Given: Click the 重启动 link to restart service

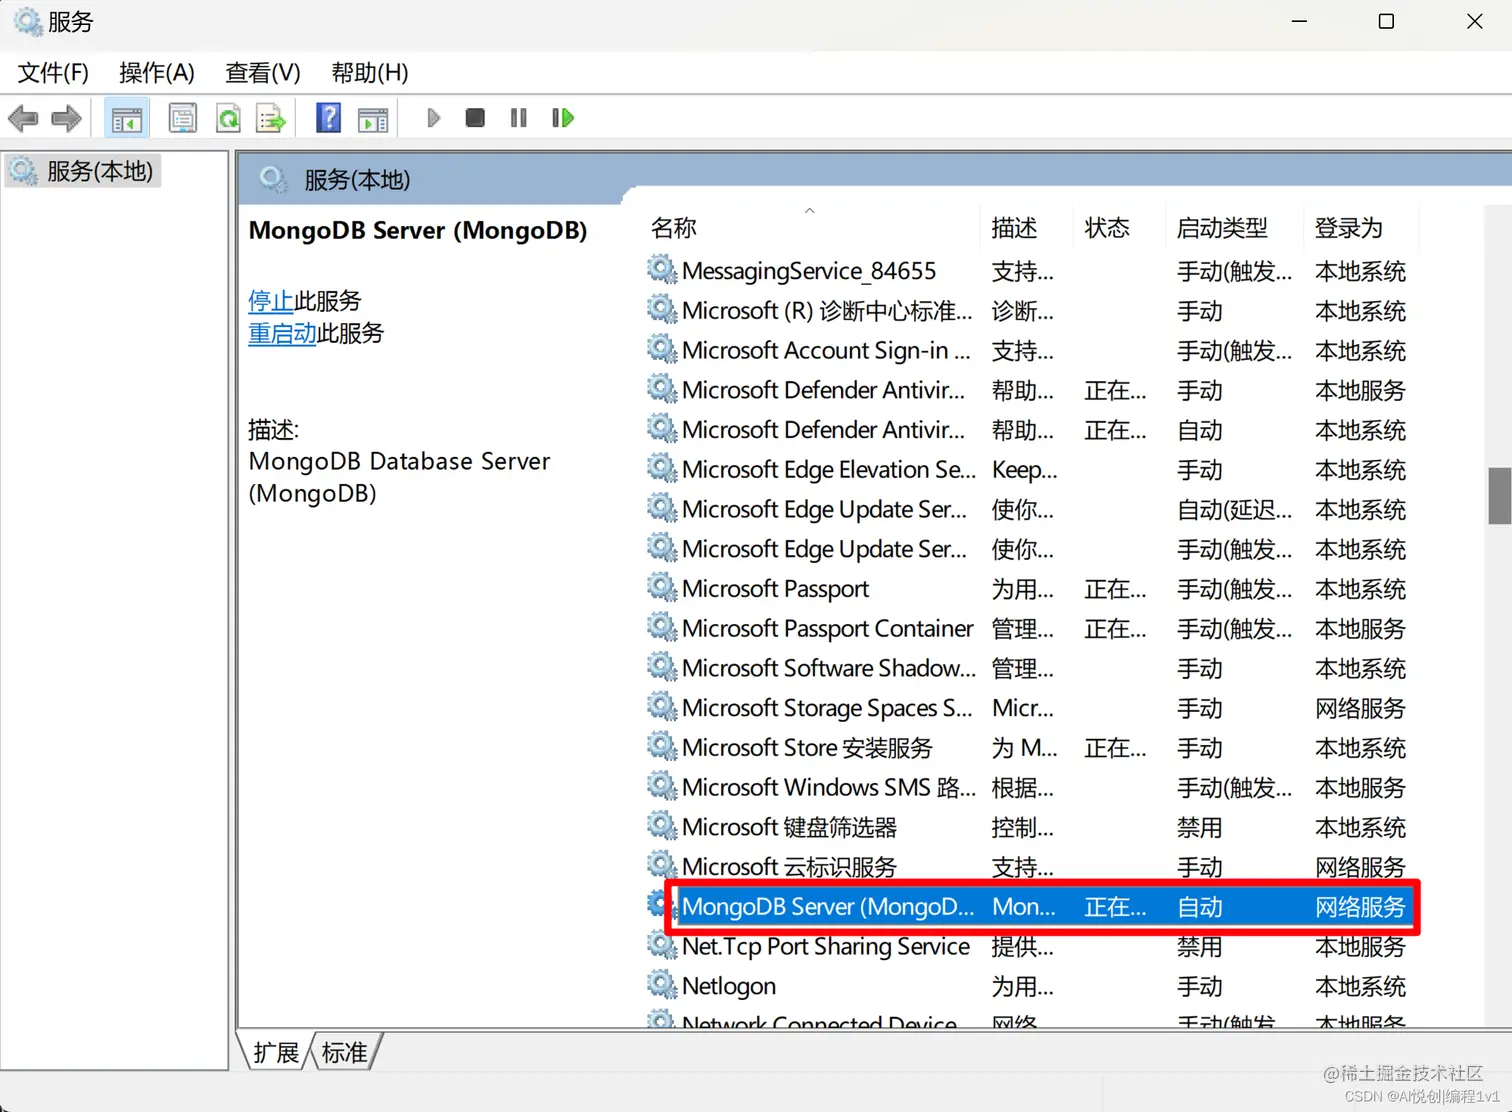Looking at the screenshot, I should pos(282,333).
